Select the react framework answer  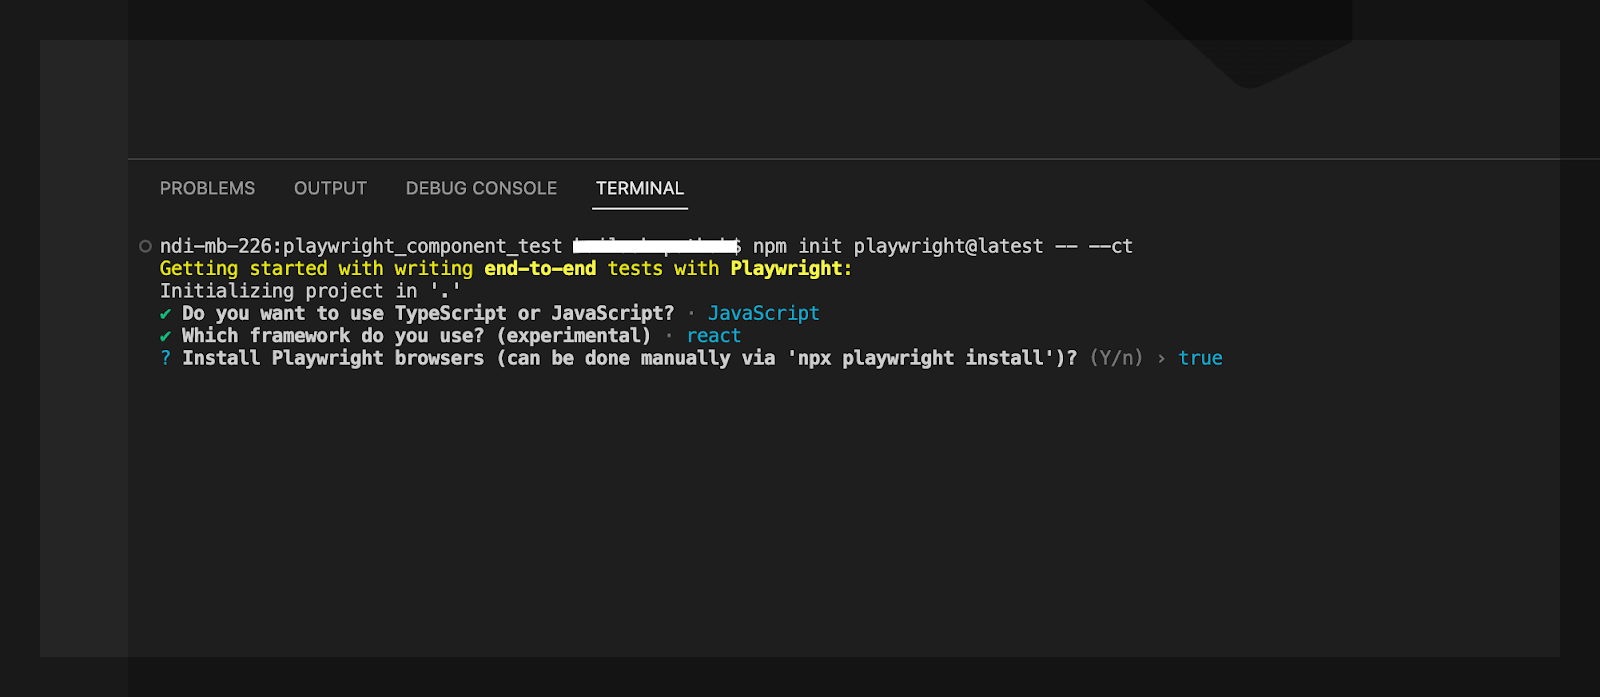pyautogui.click(x=713, y=335)
